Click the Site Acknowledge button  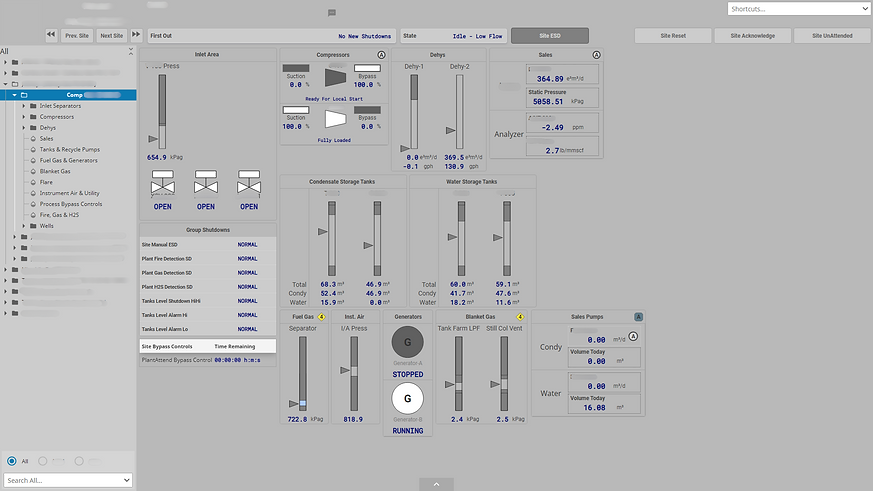[x=753, y=36]
